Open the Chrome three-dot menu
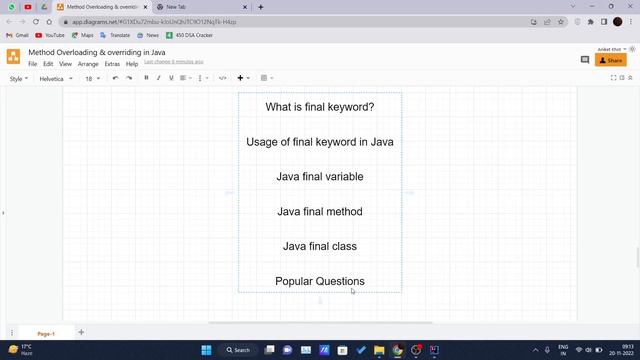Screen dimensions: 640x360 (x=631, y=22)
